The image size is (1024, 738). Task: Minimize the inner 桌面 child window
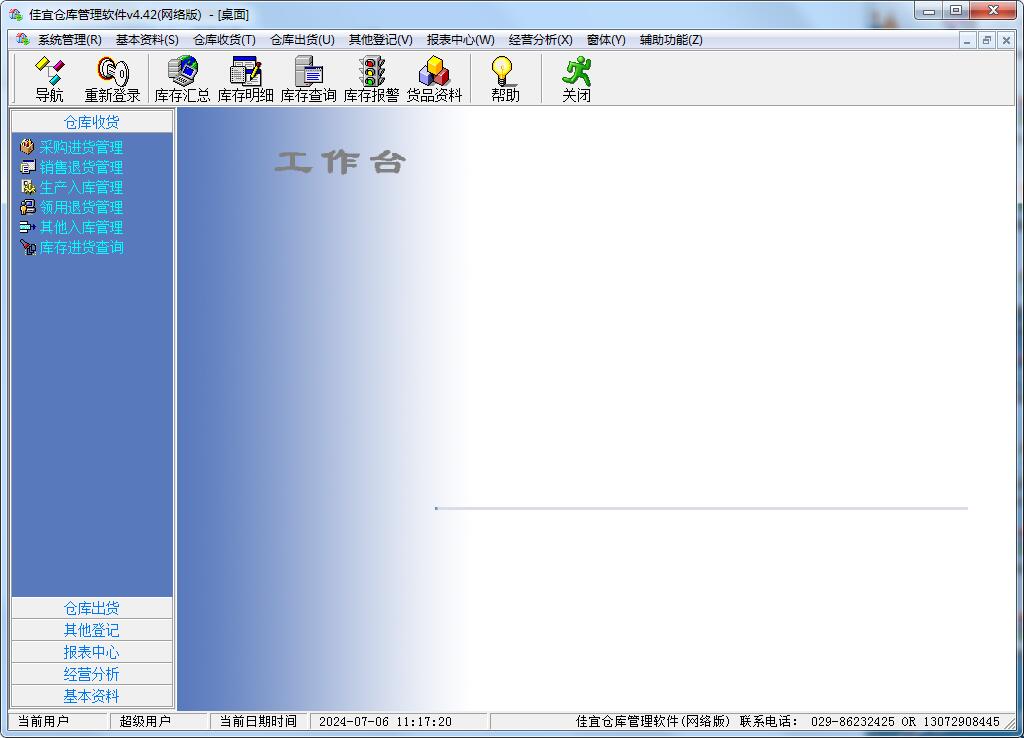pos(967,40)
